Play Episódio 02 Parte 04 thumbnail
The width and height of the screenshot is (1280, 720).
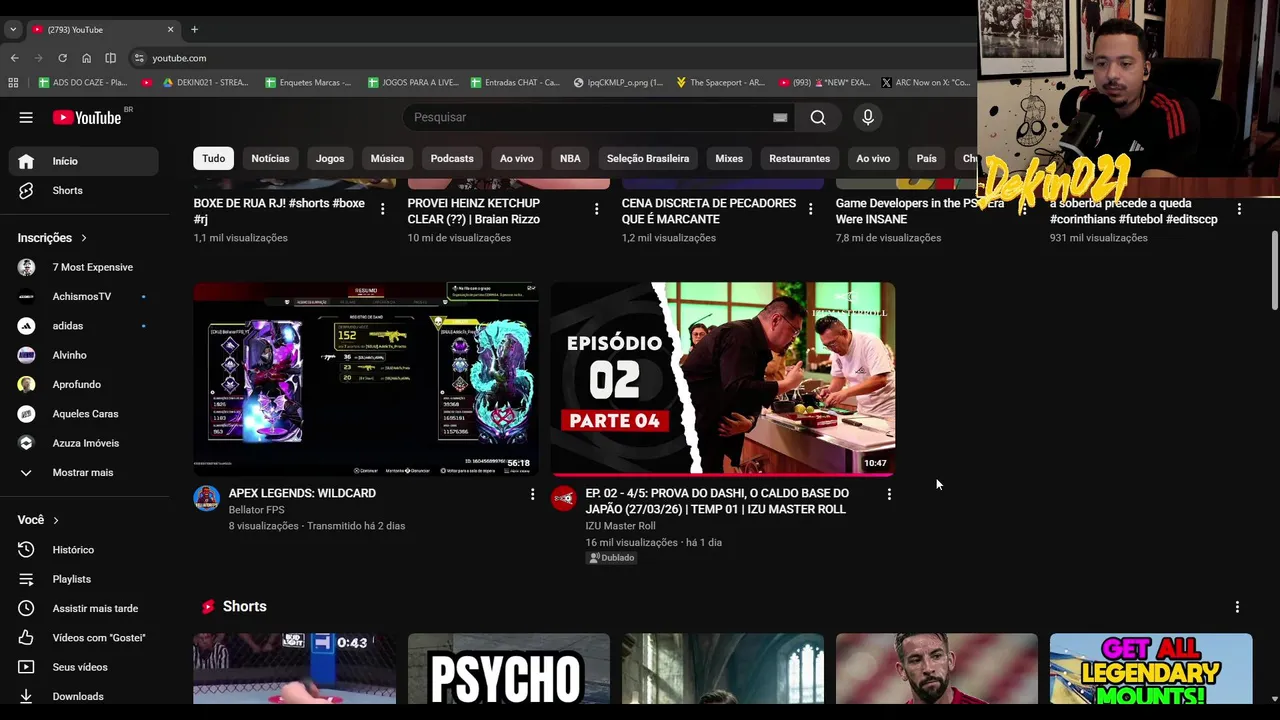coord(723,379)
